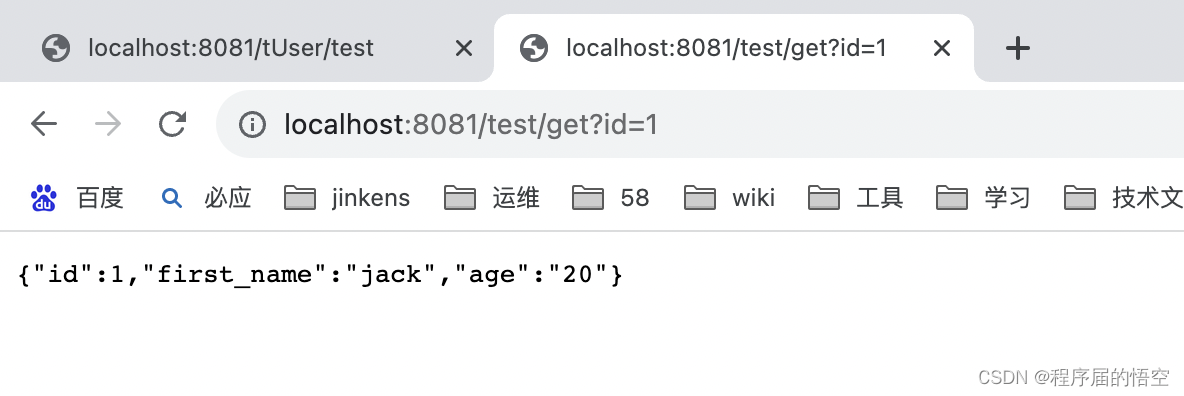Click the globe favicon on tUser/test tab
The height and width of the screenshot is (396, 1184).
tap(56, 48)
